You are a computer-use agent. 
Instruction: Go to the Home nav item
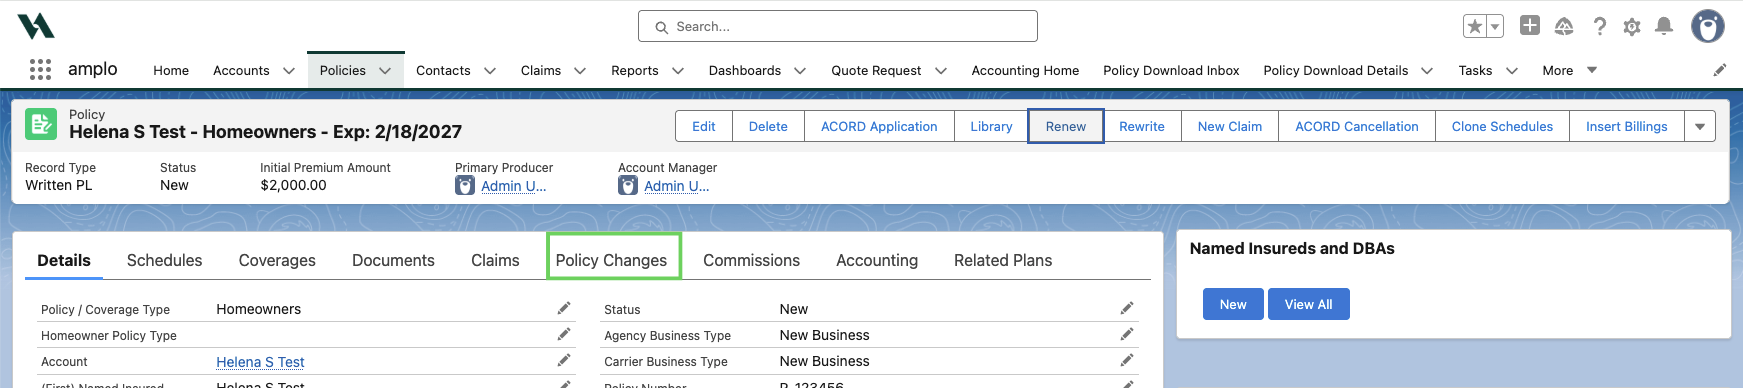click(171, 70)
